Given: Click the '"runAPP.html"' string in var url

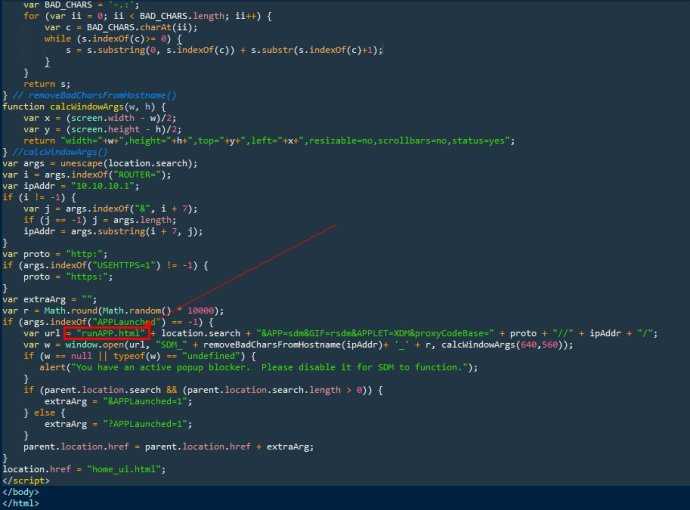Looking at the screenshot, I should 110,334.
